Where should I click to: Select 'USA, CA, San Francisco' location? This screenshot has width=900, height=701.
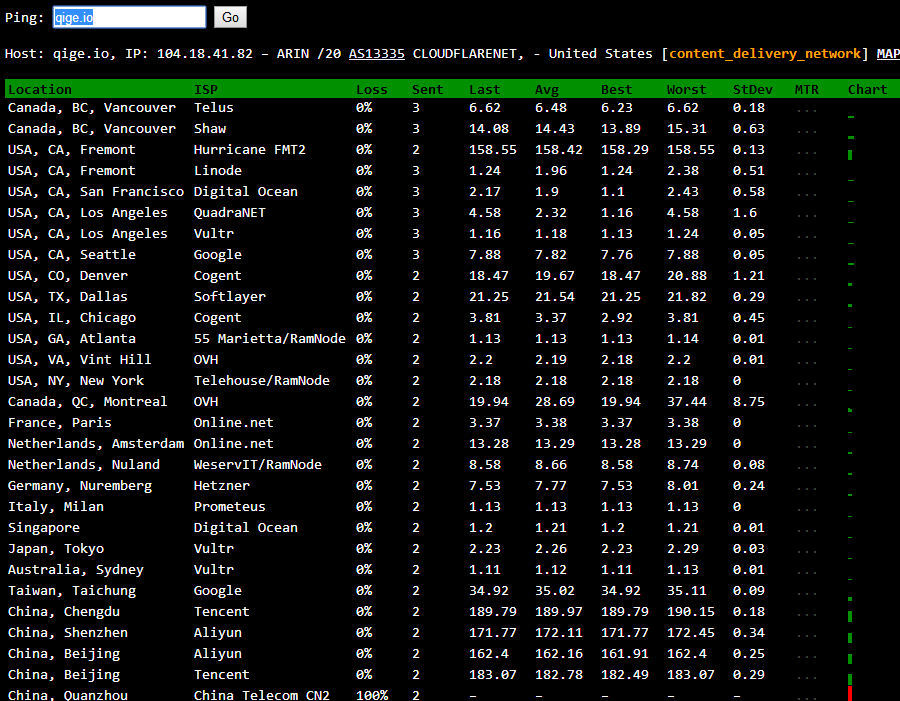(96, 192)
